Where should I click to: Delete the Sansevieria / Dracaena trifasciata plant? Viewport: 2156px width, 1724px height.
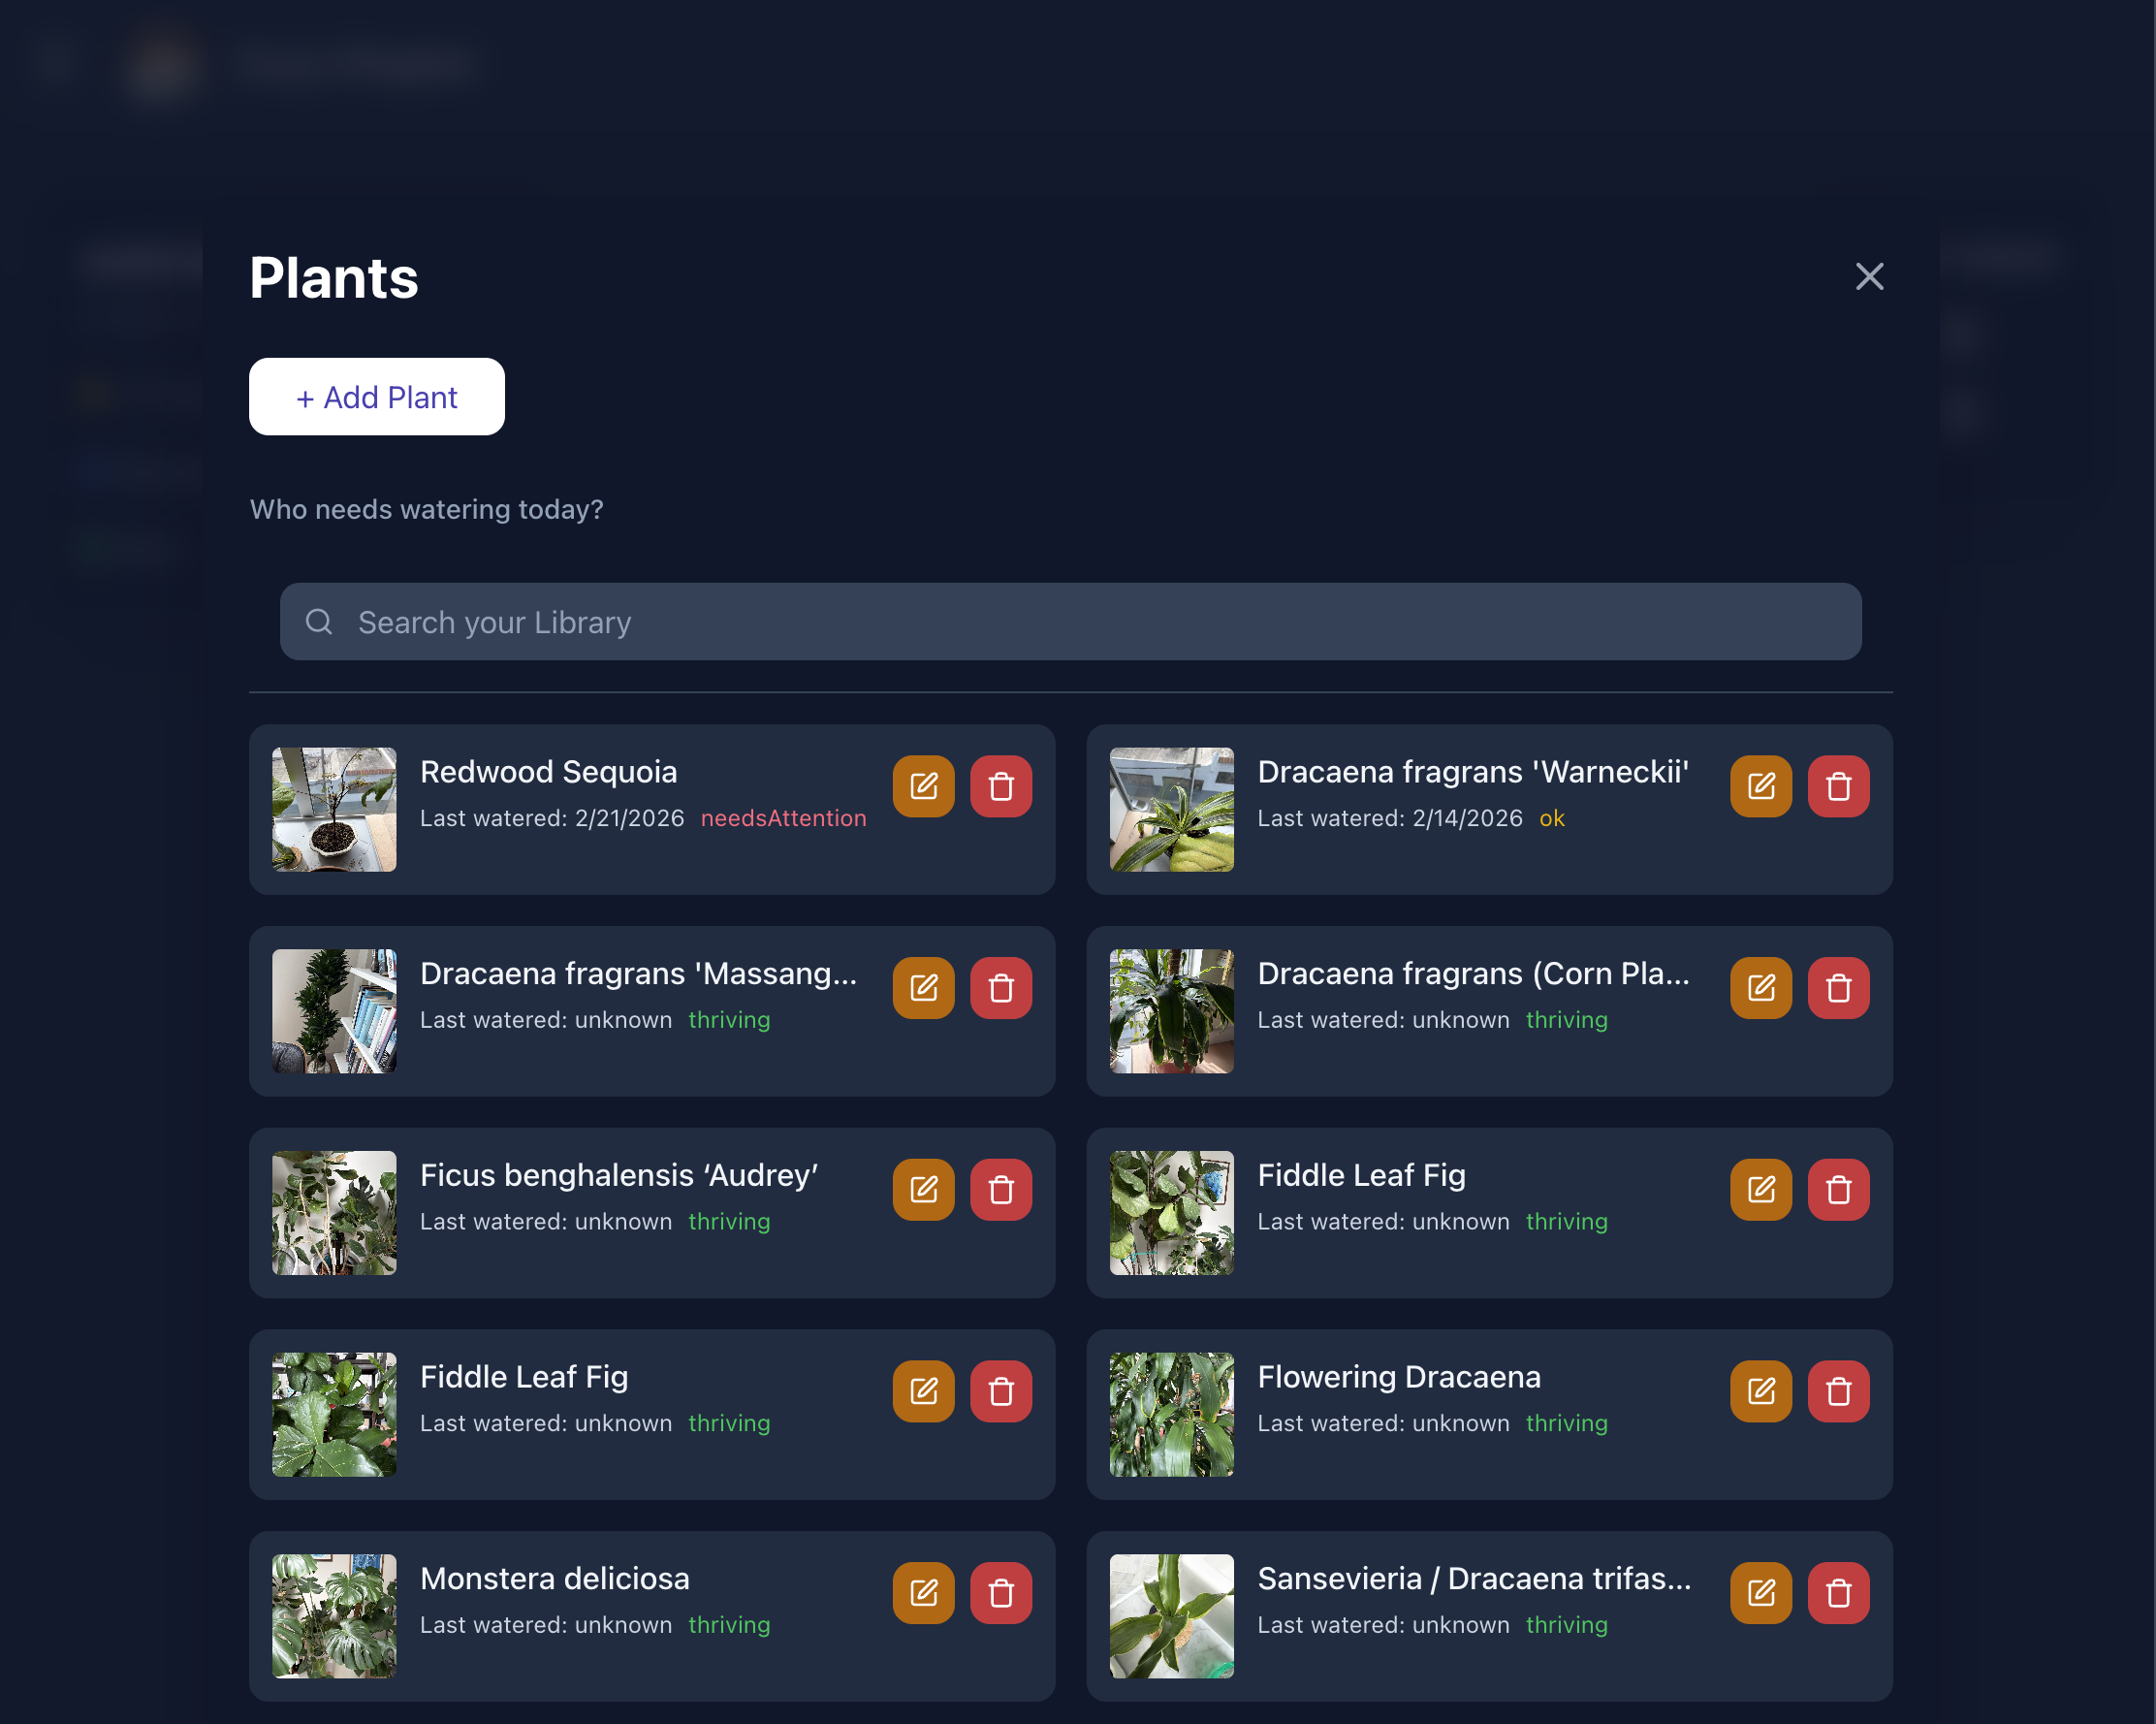pos(1839,1592)
